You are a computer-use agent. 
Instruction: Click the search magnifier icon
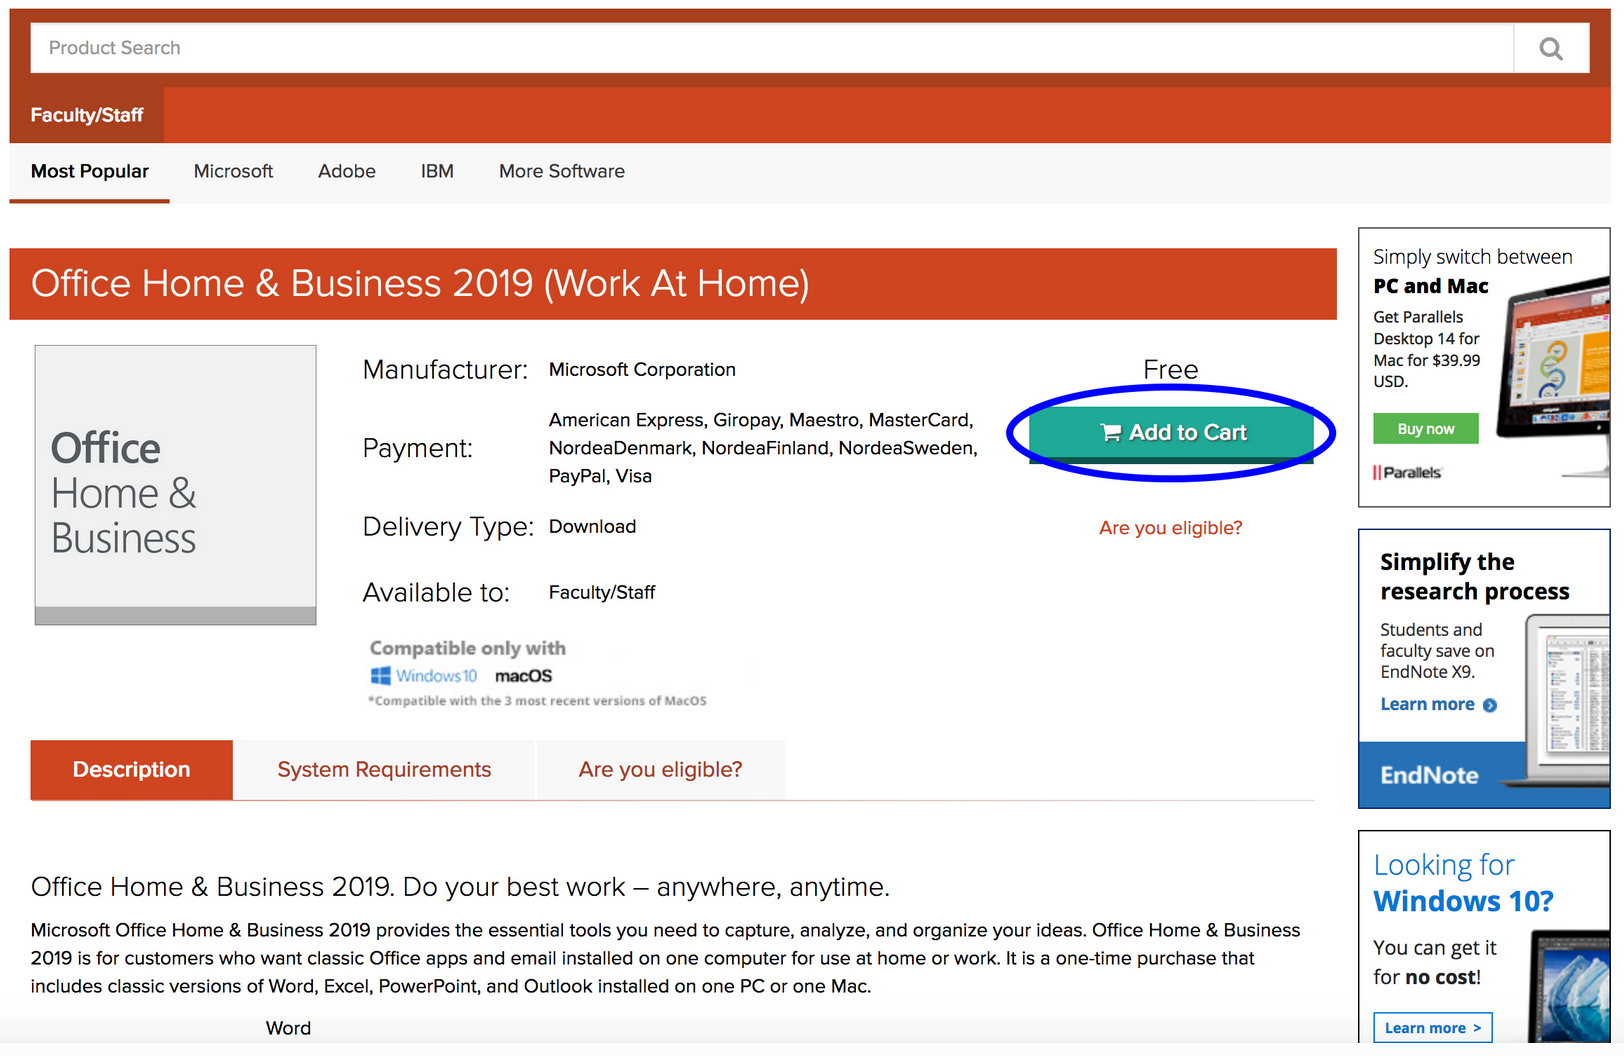[x=1551, y=48]
